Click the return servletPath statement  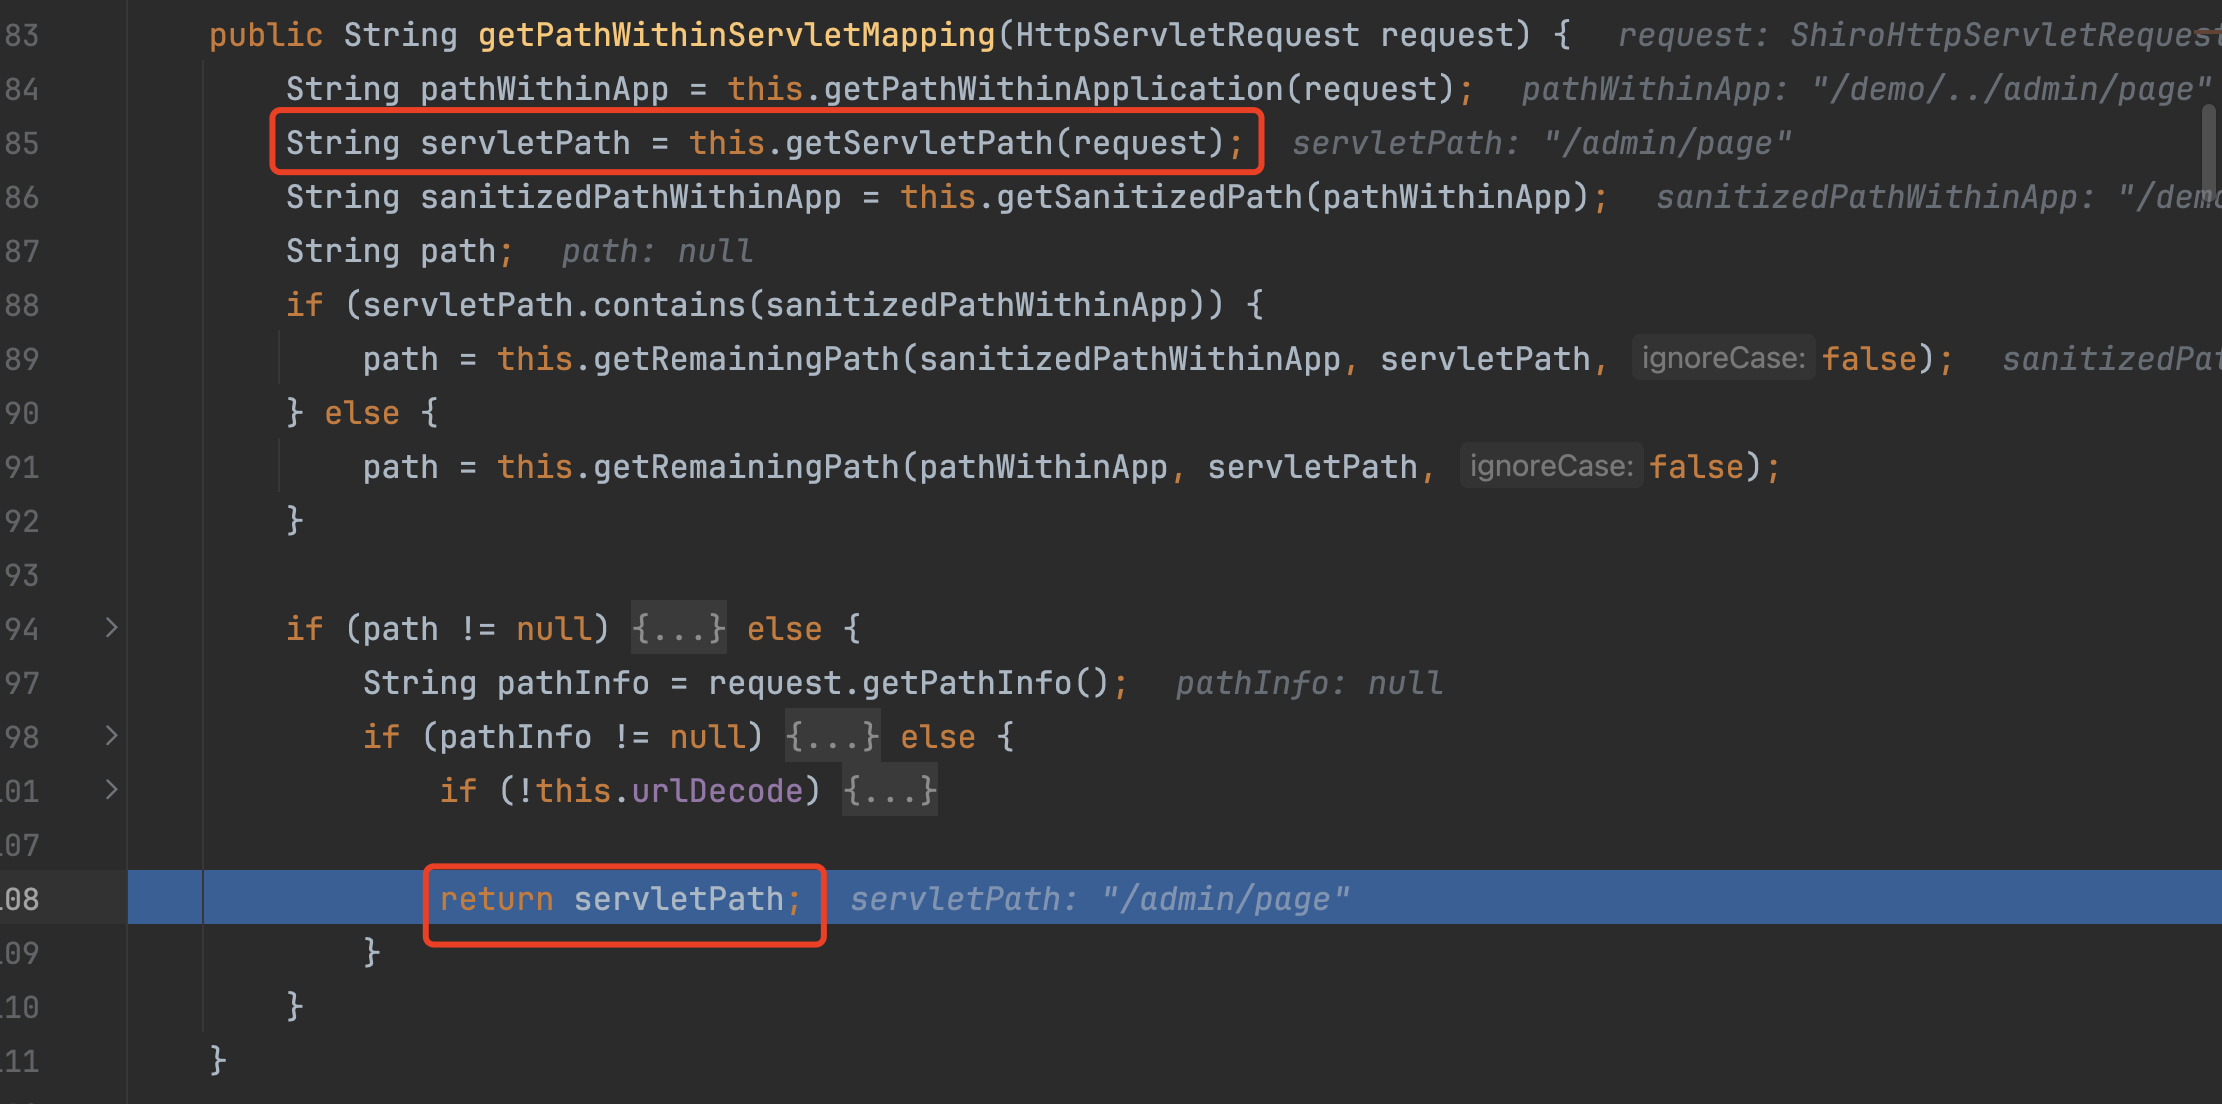pos(620,899)
